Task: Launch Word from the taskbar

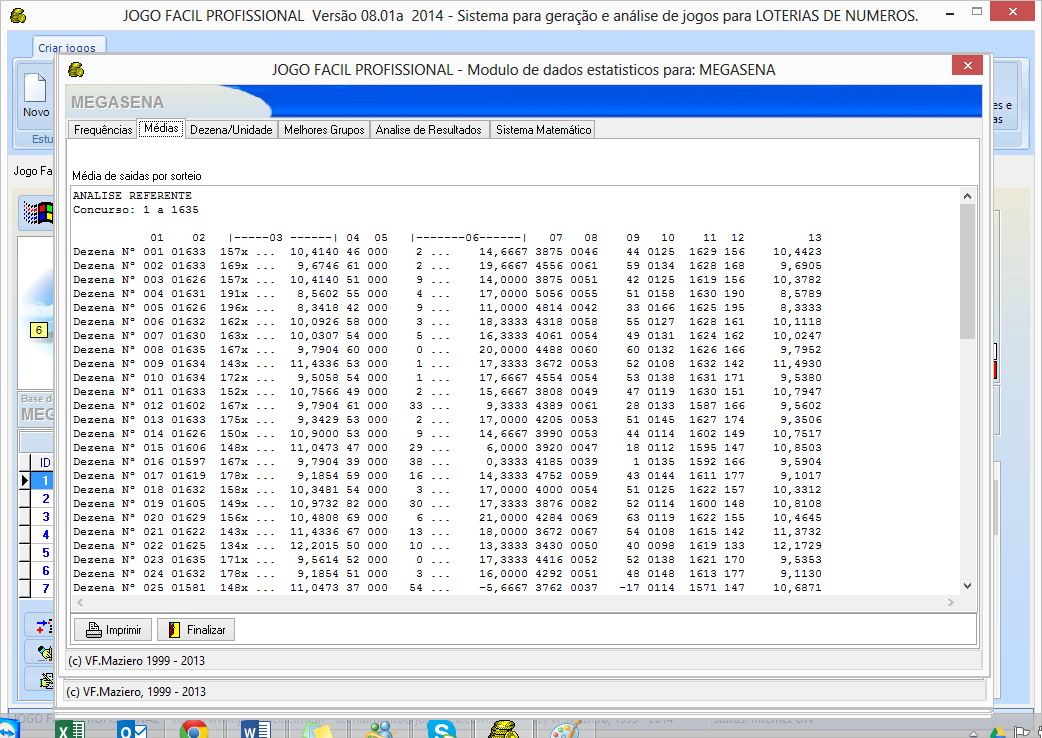Action: (255, 729)
